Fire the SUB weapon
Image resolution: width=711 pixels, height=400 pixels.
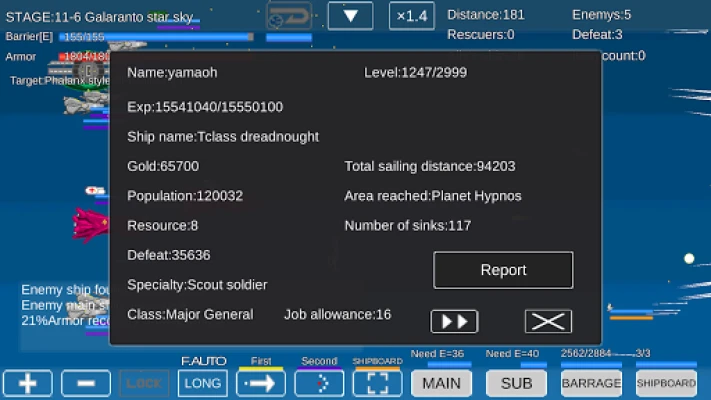point(516,383)
